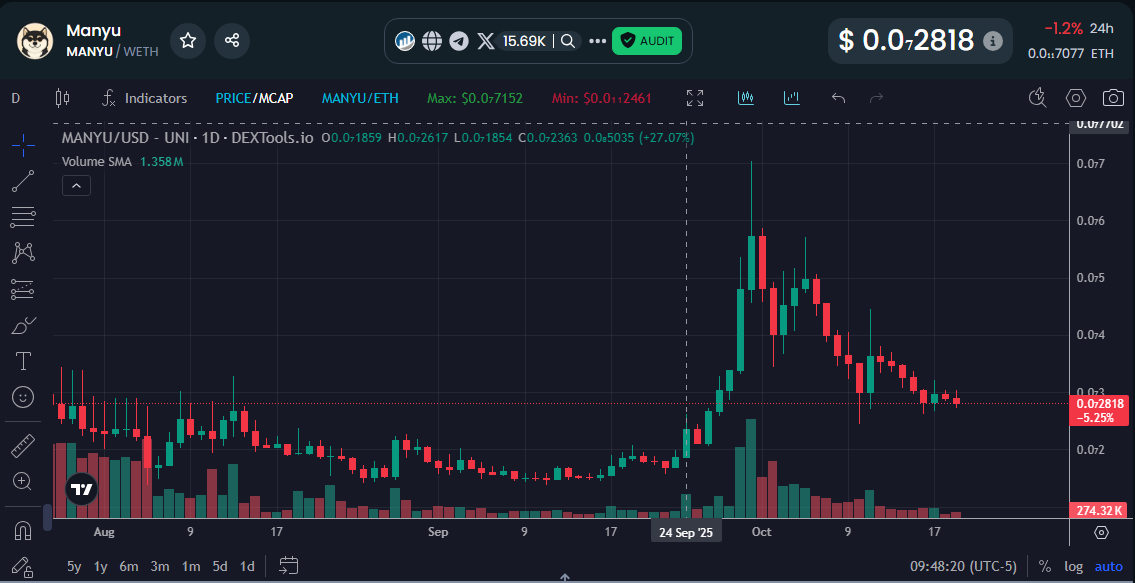Undo the last chart action

click(x=838, y=98)
